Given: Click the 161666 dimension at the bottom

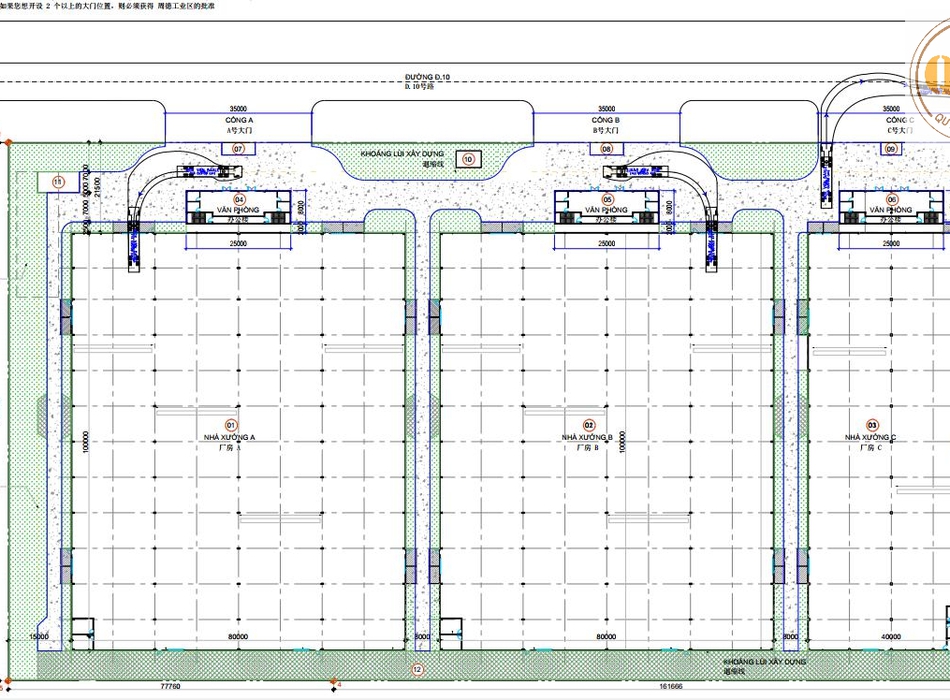Looking at the screenshot, I should click(x=670, y=687).
